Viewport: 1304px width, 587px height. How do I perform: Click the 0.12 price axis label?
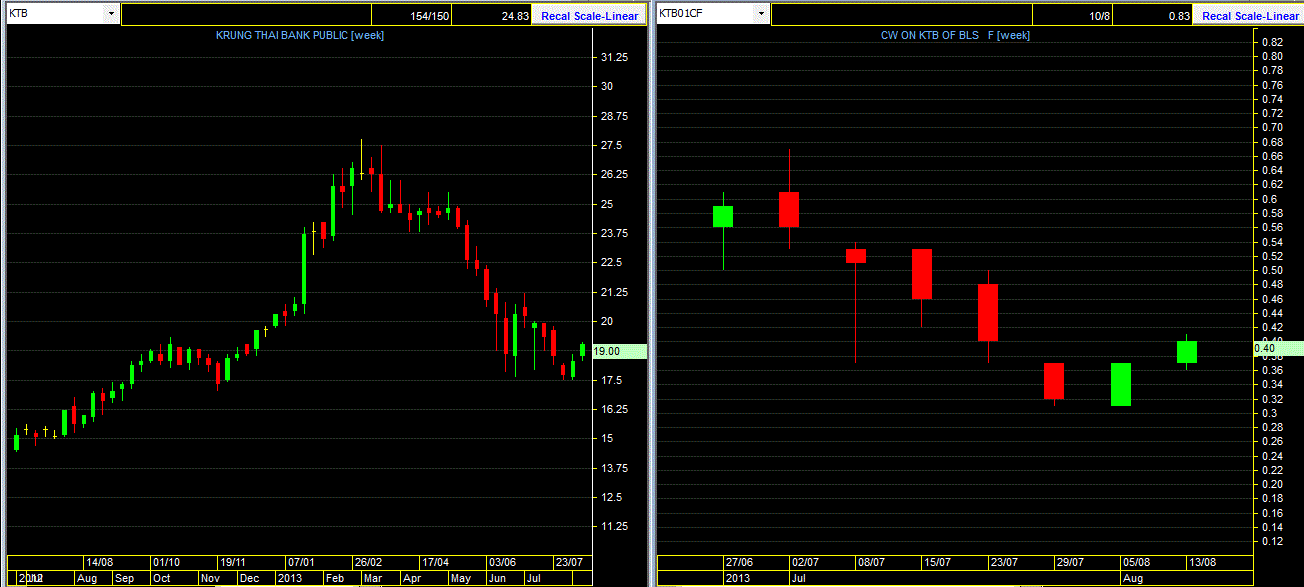(x=1272, y=541)
